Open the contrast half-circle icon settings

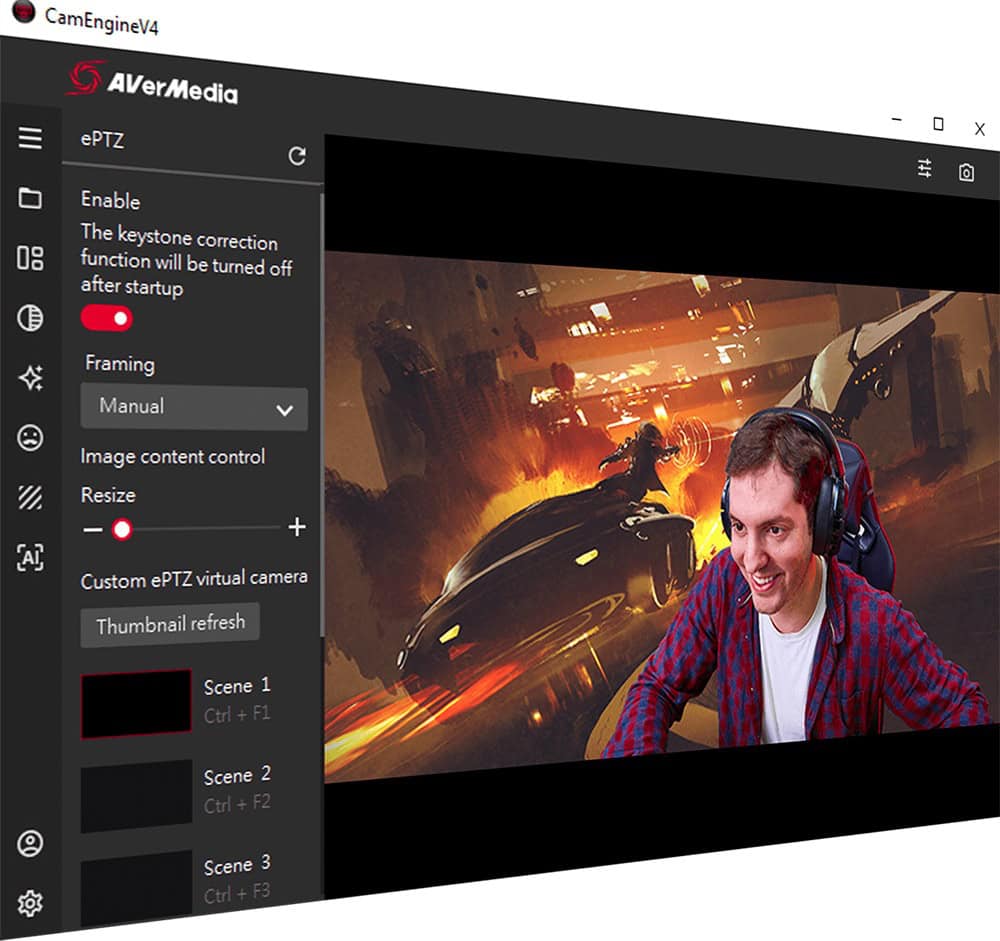tap(30, 317)
